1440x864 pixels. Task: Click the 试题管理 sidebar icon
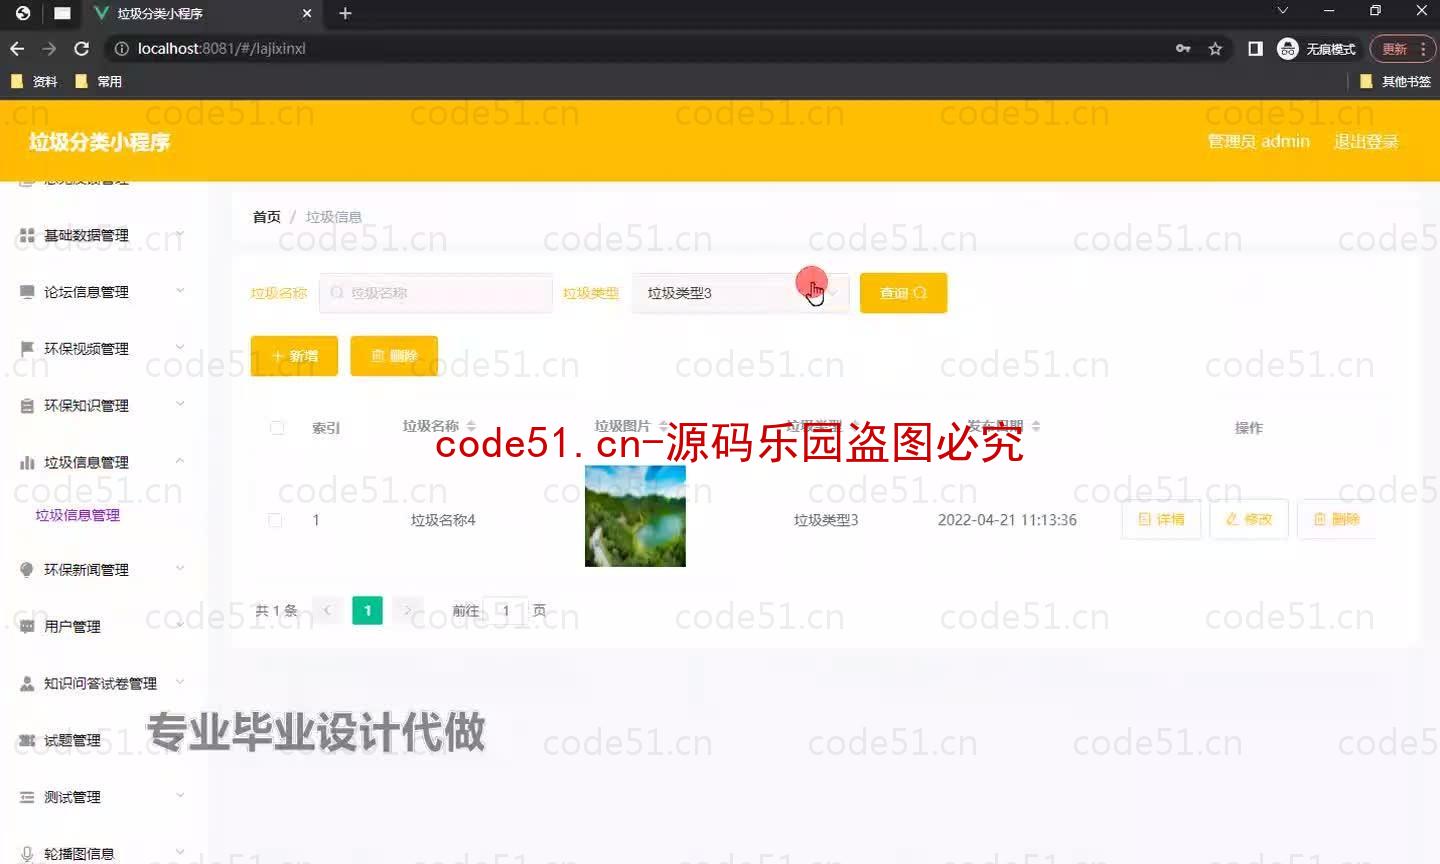(27, 740)
